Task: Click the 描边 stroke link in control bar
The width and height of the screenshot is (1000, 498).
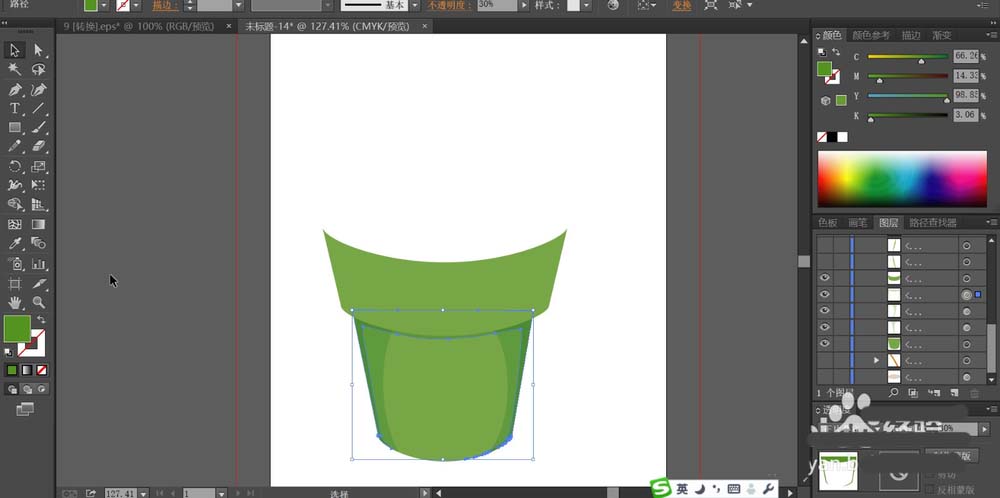Action: pos(164,5)
